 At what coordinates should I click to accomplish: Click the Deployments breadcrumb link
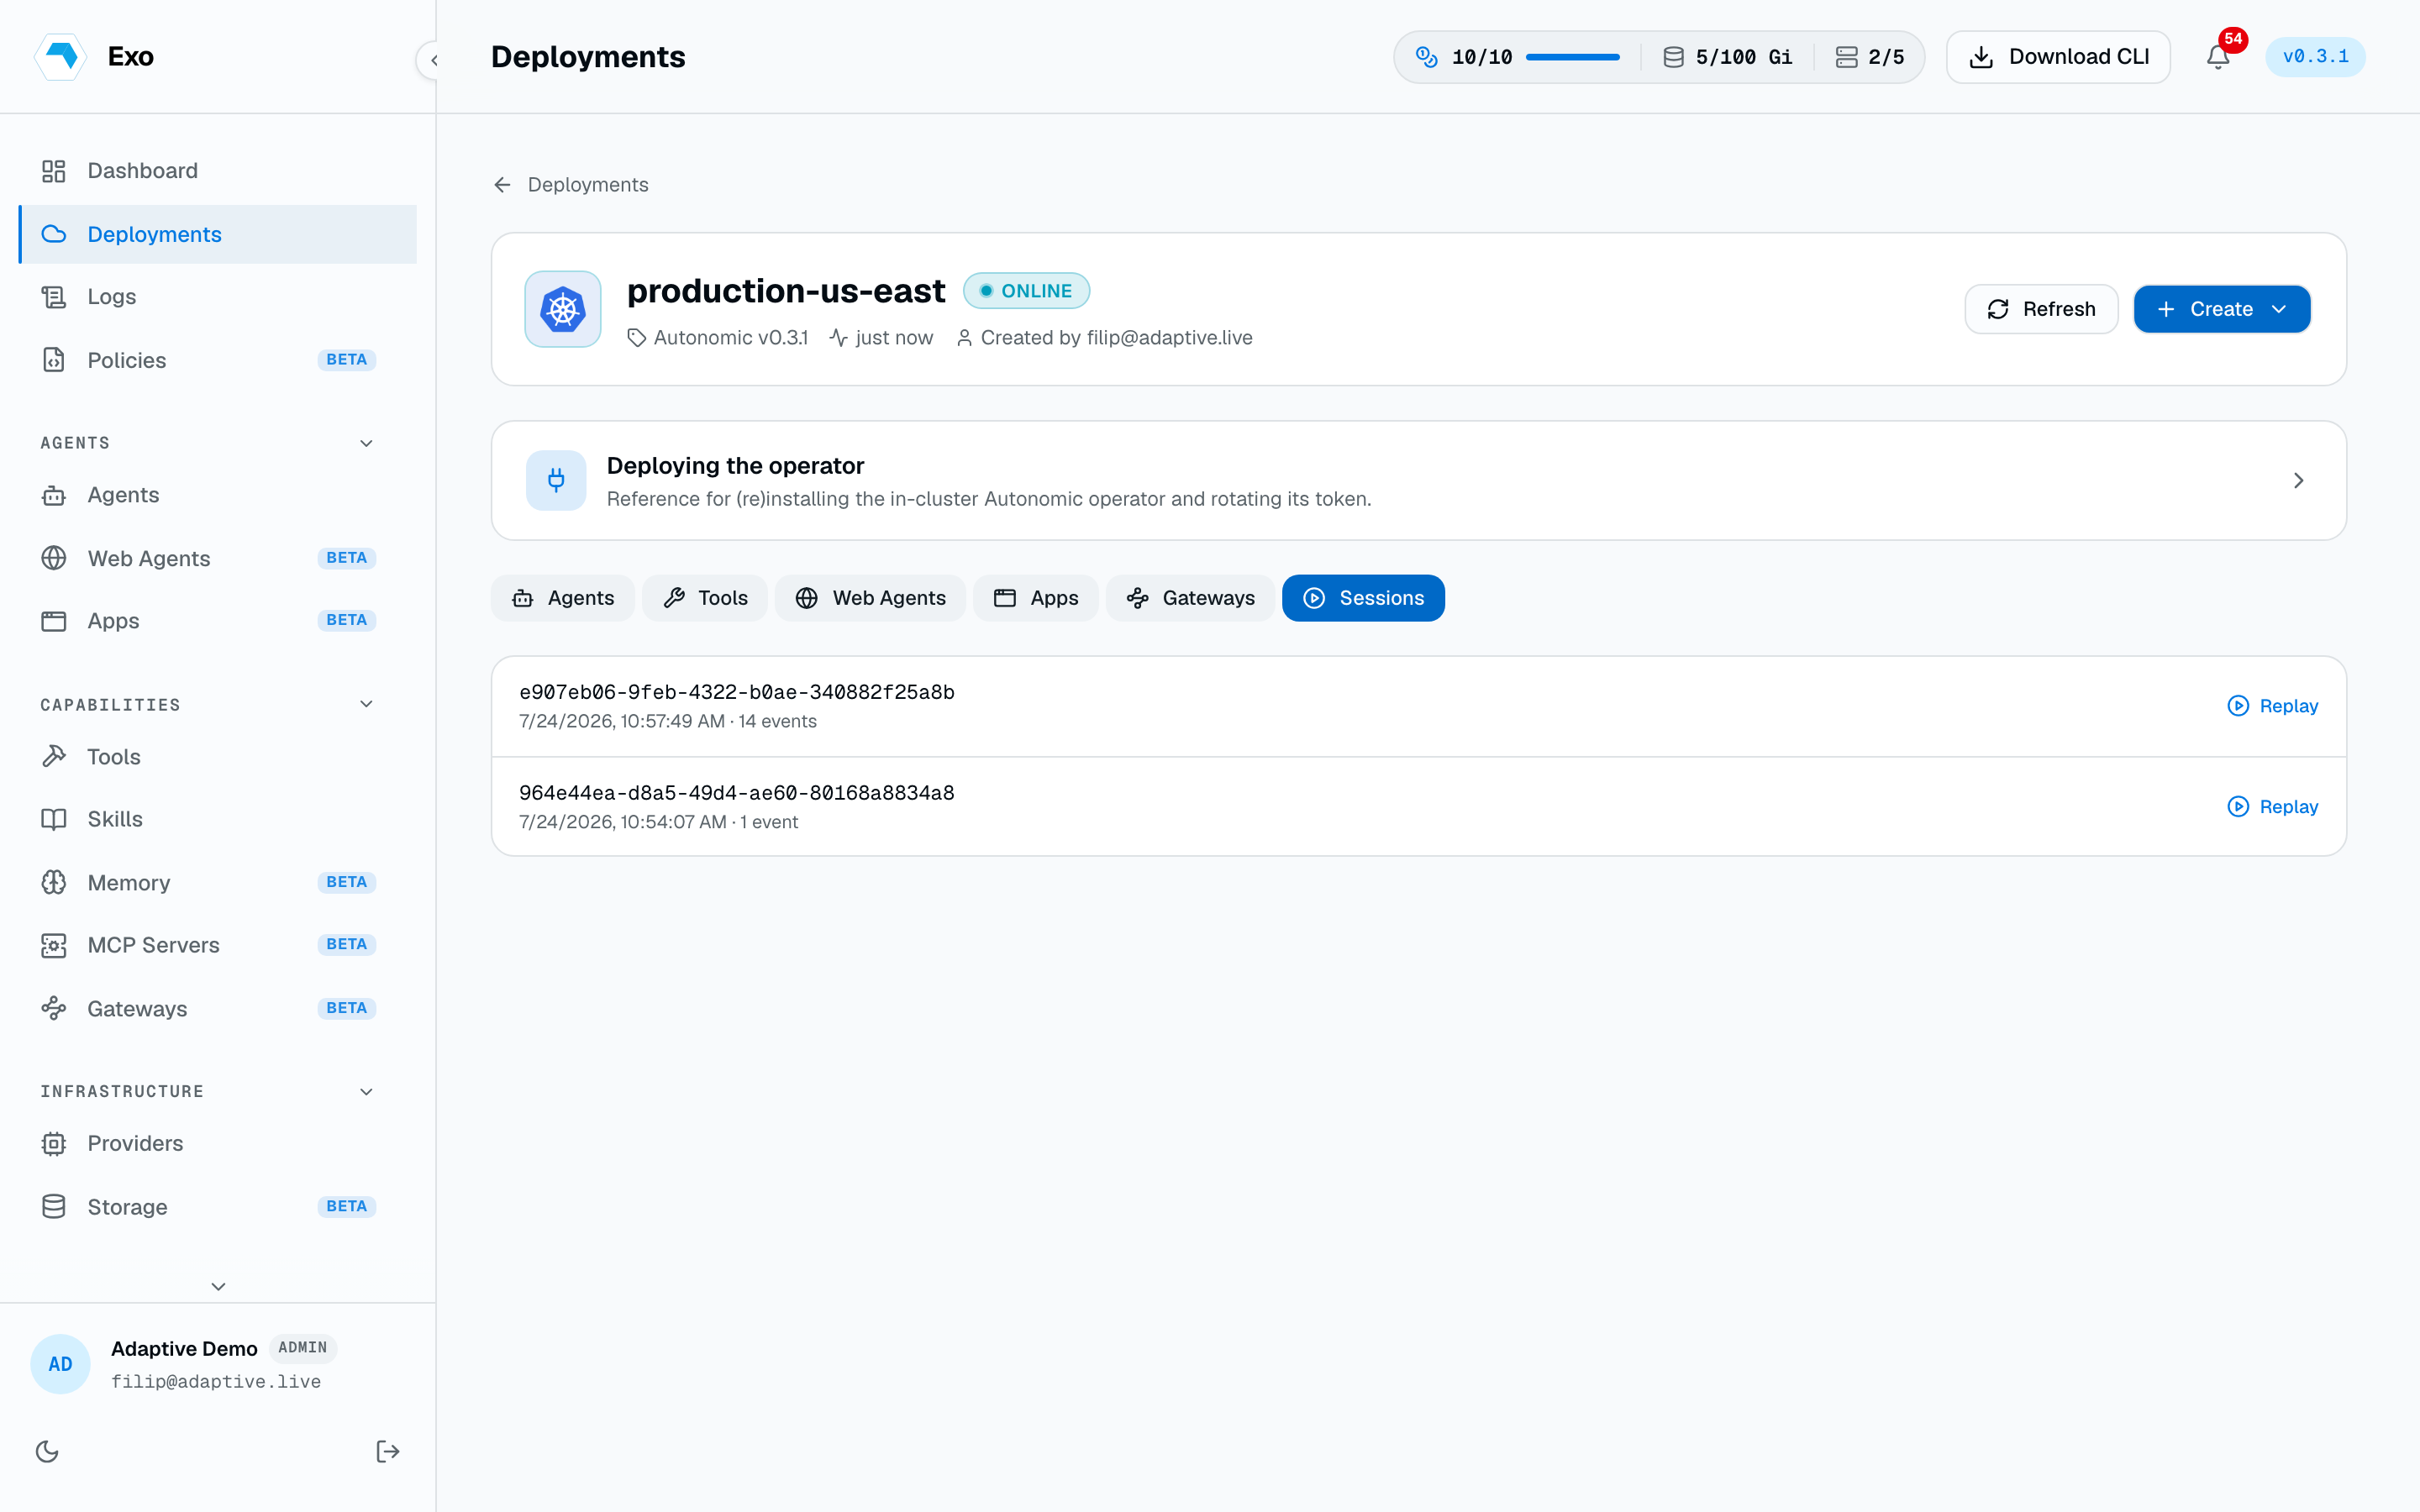[x=588, y=185]
